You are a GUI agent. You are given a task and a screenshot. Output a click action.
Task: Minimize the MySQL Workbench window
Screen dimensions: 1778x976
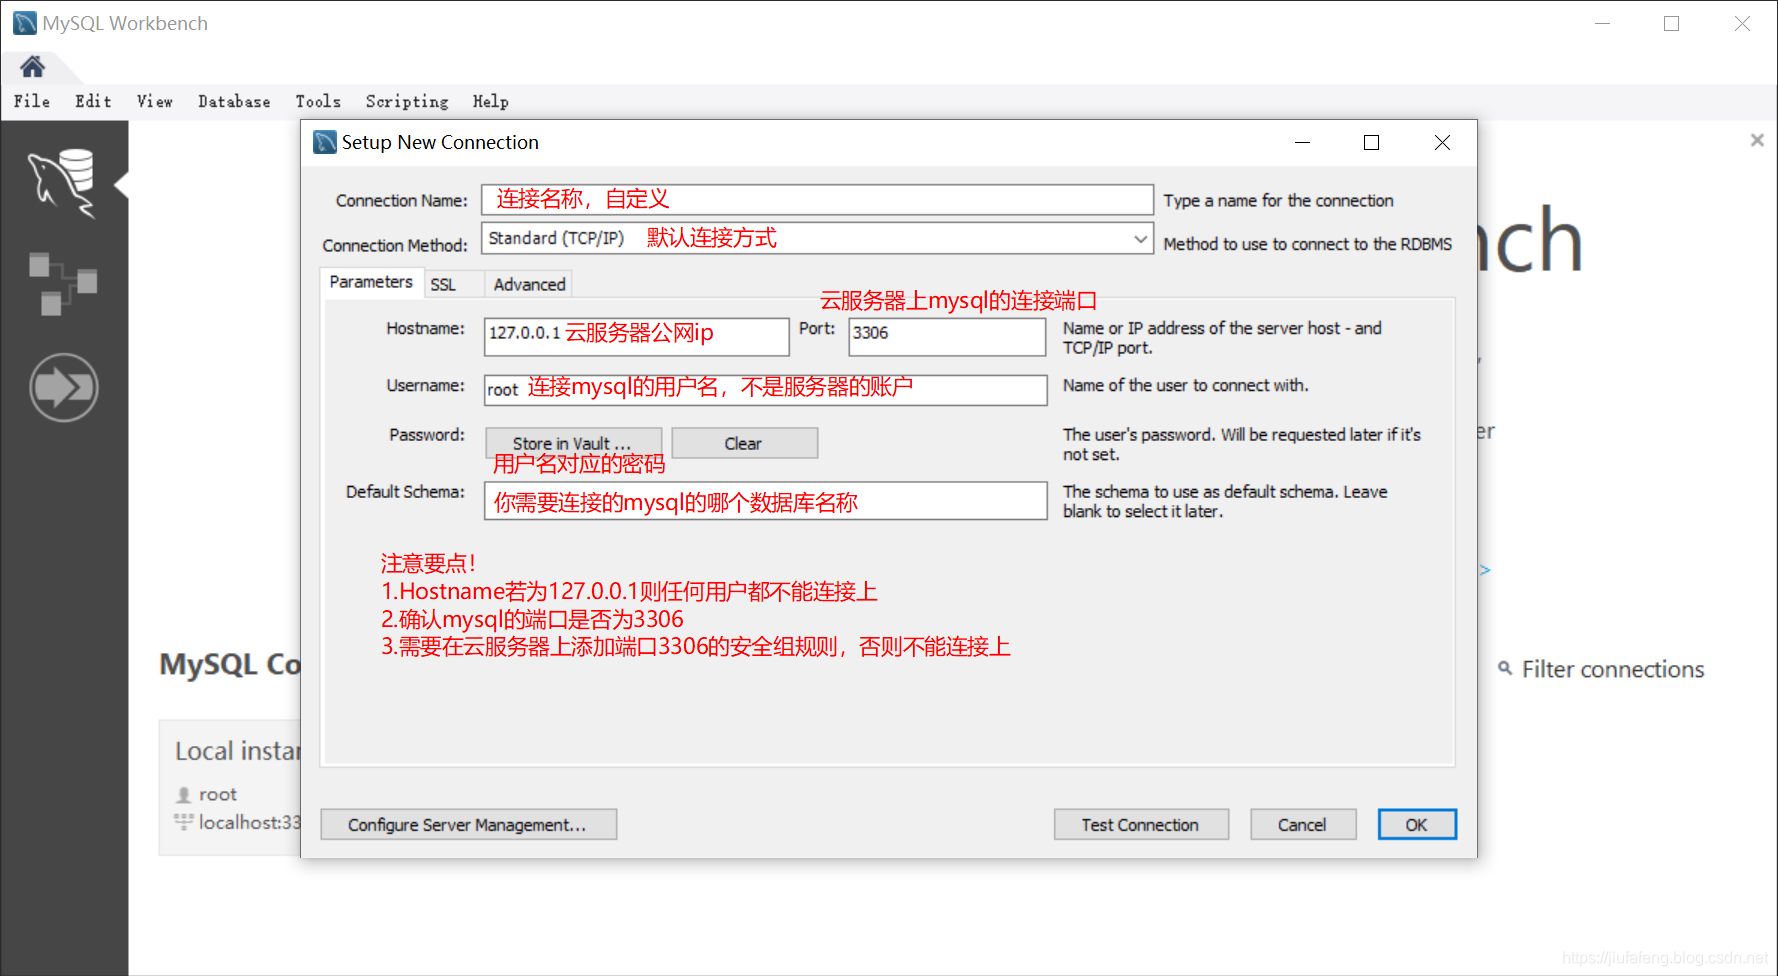click(x=1602, y=23)
